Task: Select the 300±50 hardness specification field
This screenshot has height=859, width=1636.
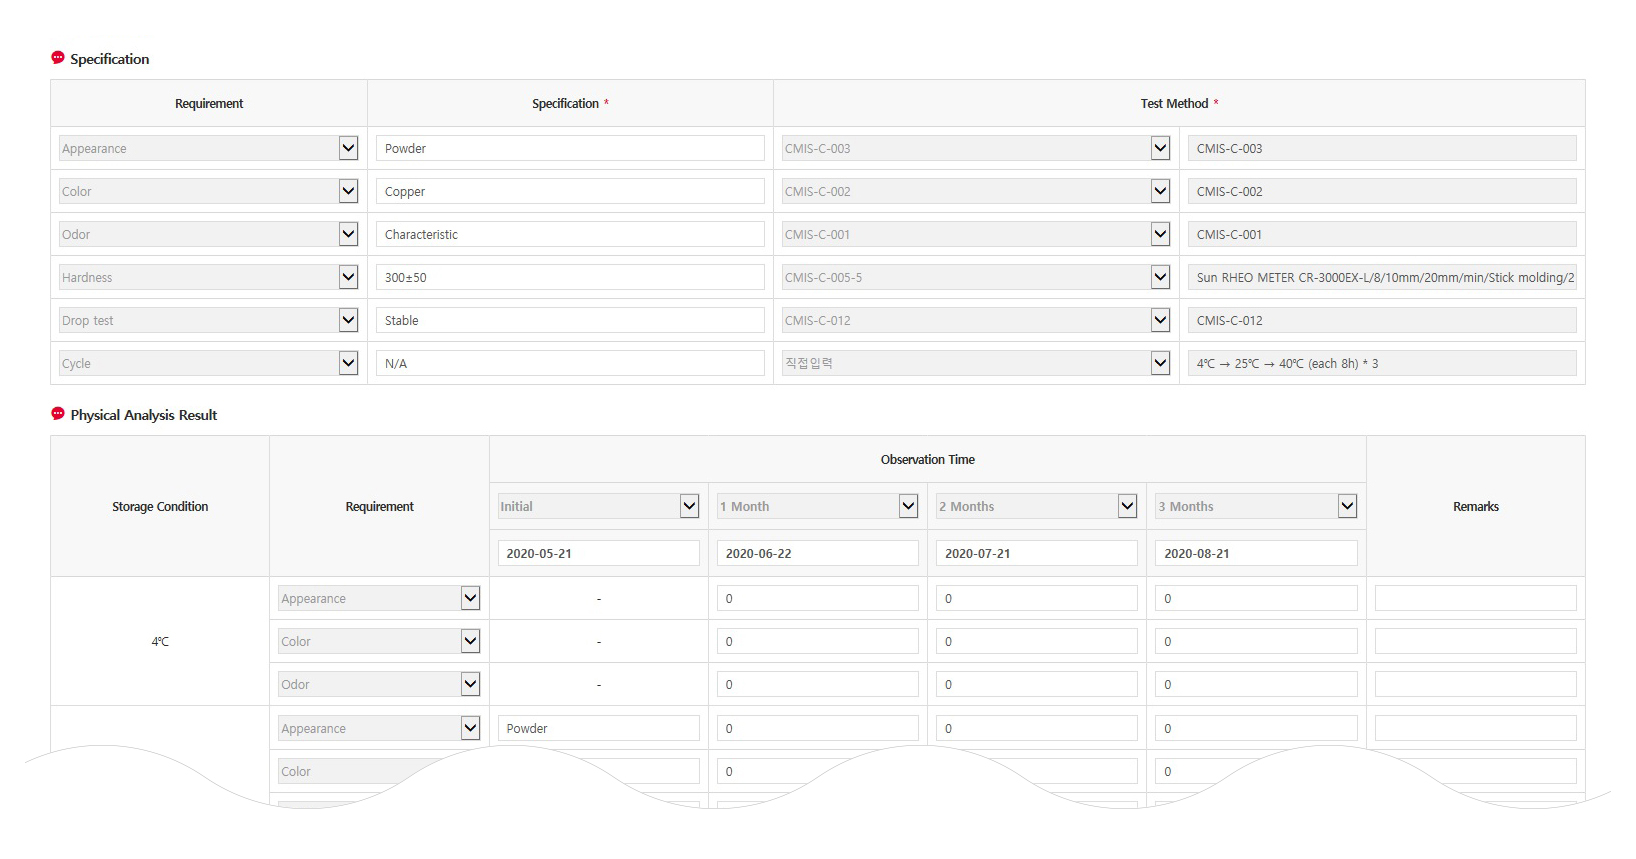Action: point(570,277)
